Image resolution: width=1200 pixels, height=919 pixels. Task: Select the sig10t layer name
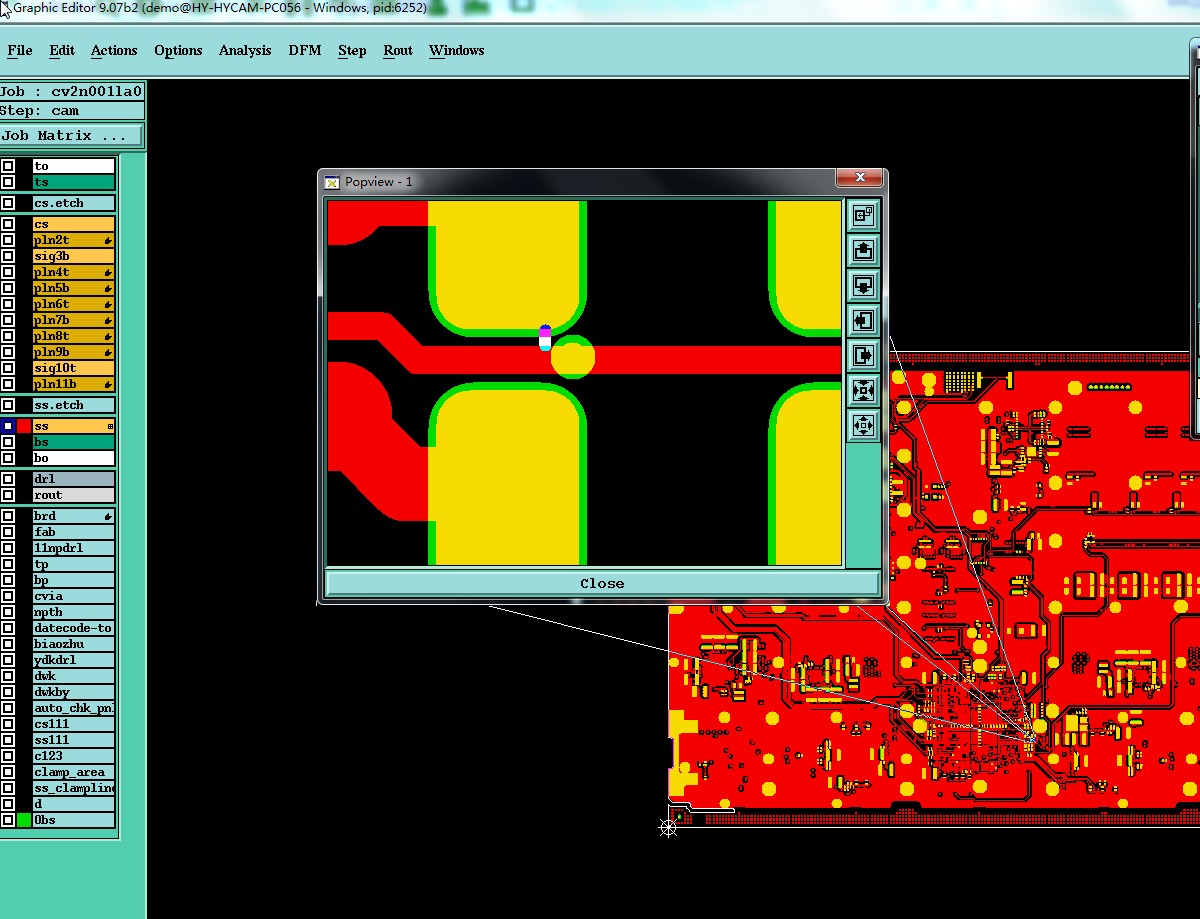tap(74, 369)
